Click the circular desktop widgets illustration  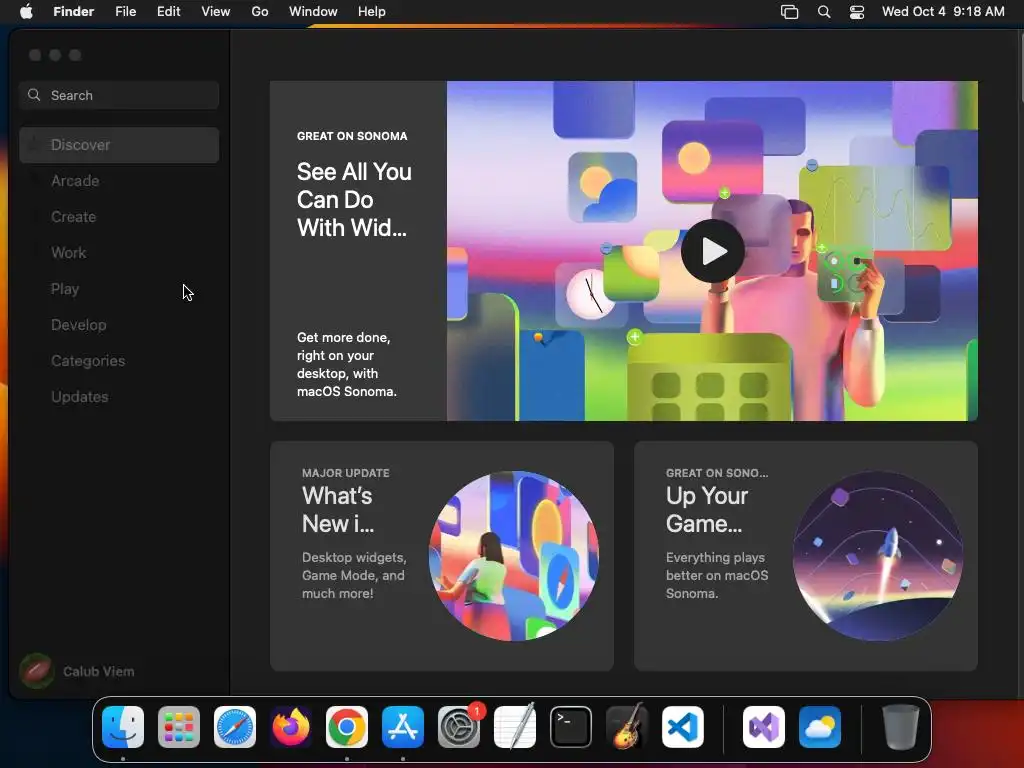tap(514, 556)
